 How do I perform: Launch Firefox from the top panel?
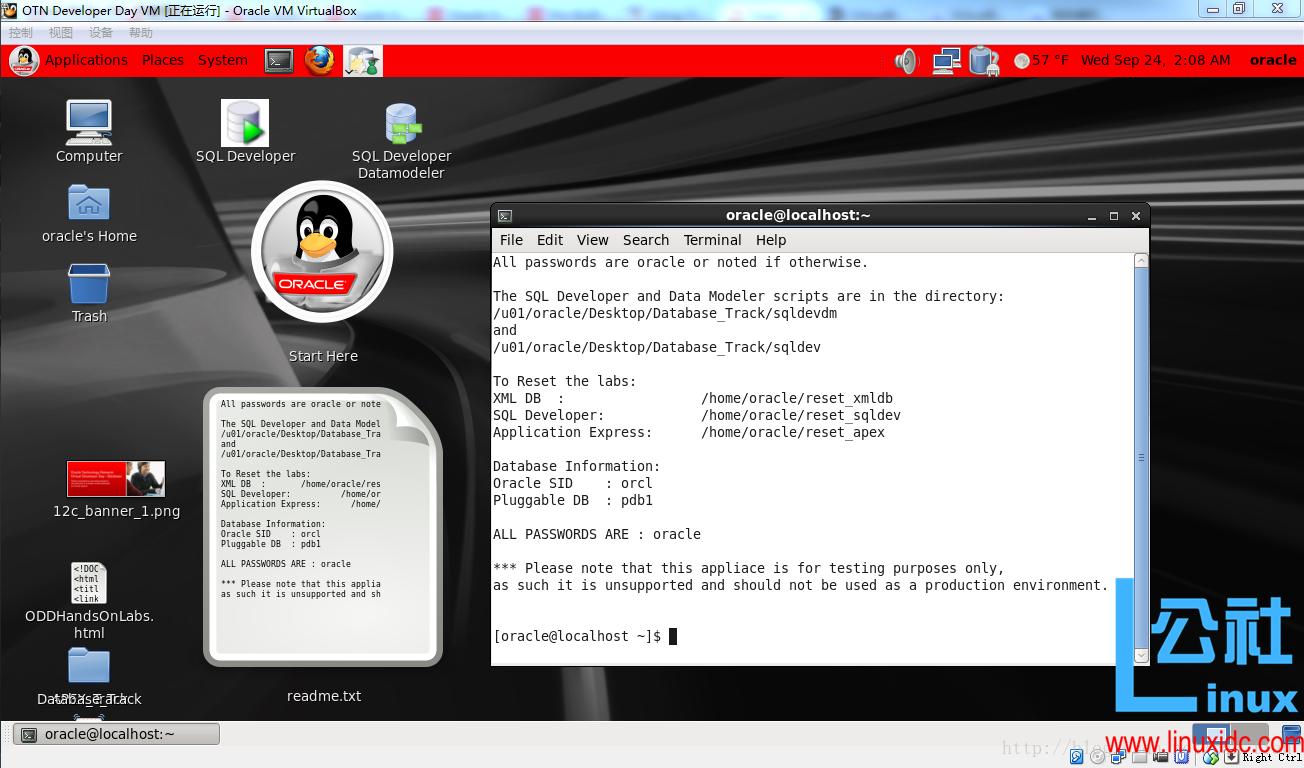click(x=319, y=60)
